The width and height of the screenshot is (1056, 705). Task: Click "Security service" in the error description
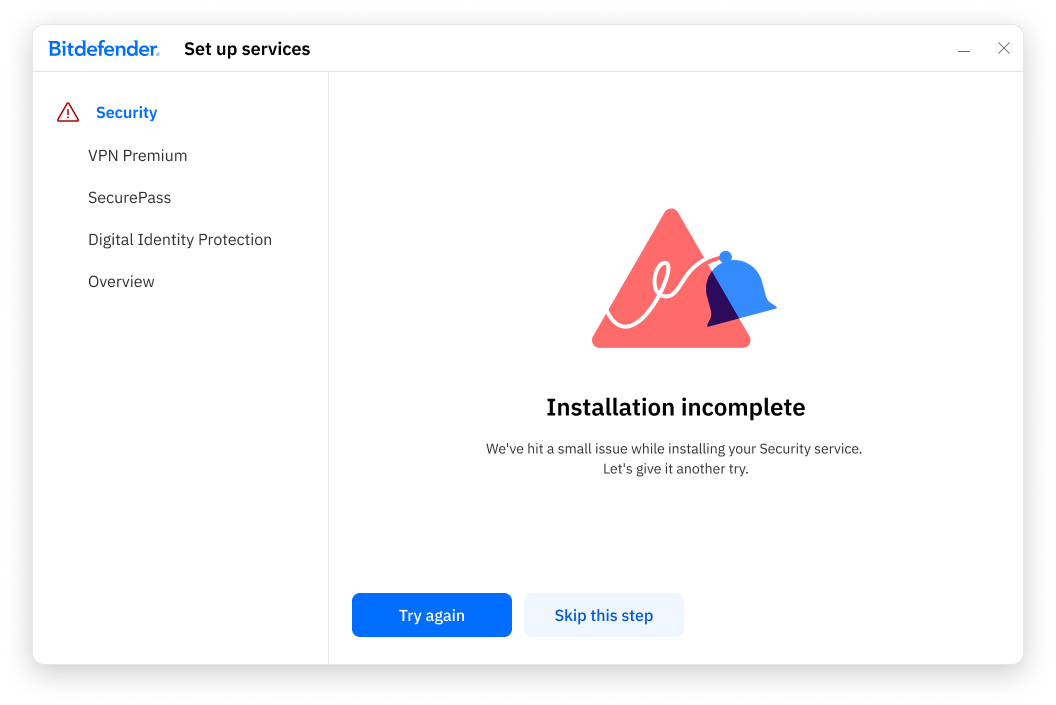[x=810, y=448]
